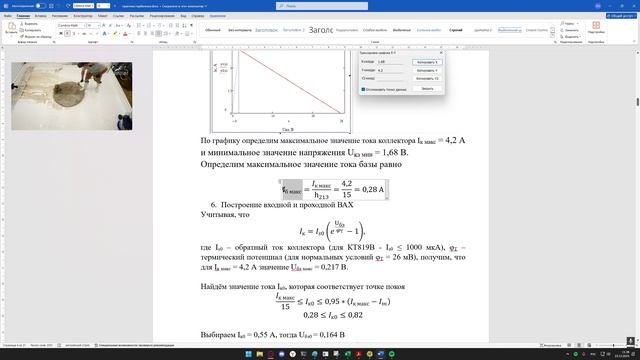
Task: Open the Change Case (Aa) dropdown
Action: tap(119, 25)
